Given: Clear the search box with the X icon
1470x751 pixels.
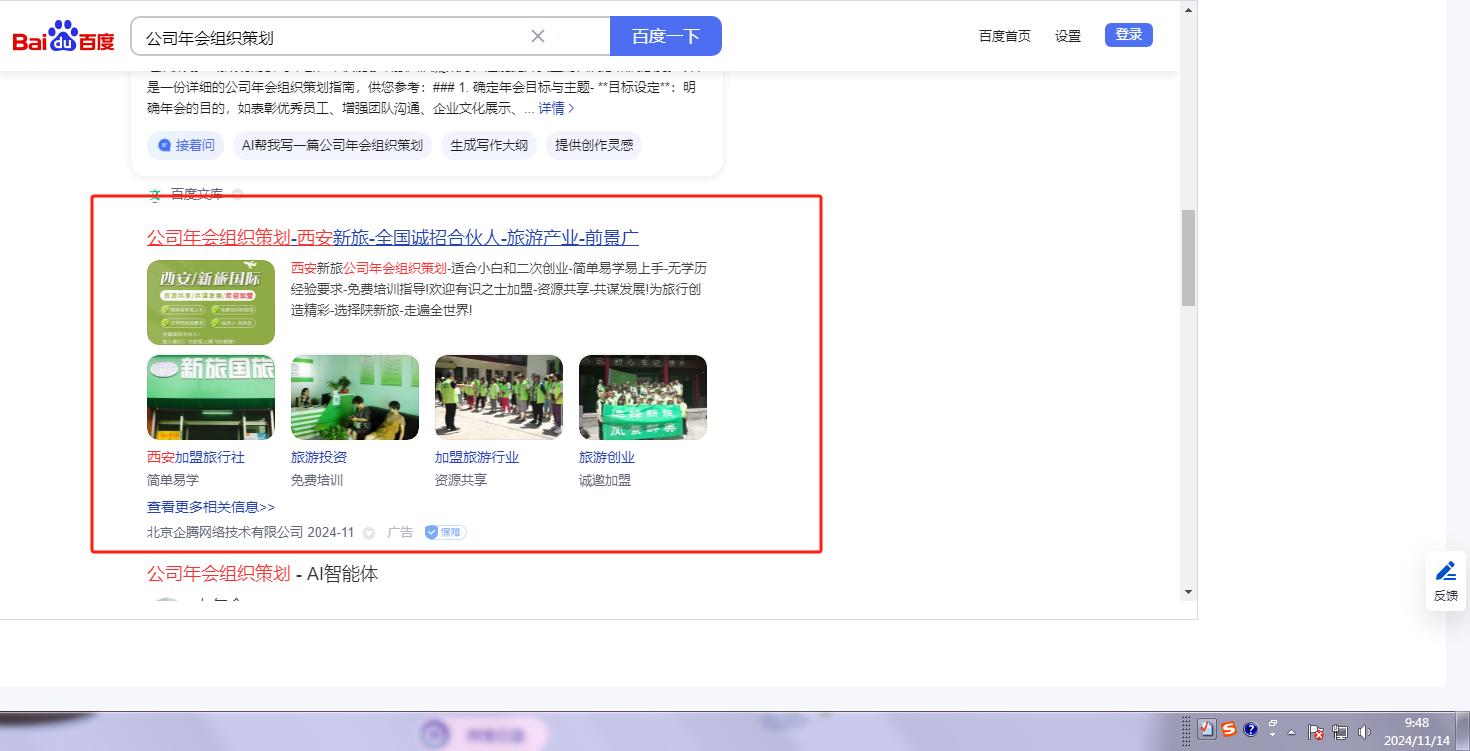Looking at the screenshot, I should click(538, 36).
